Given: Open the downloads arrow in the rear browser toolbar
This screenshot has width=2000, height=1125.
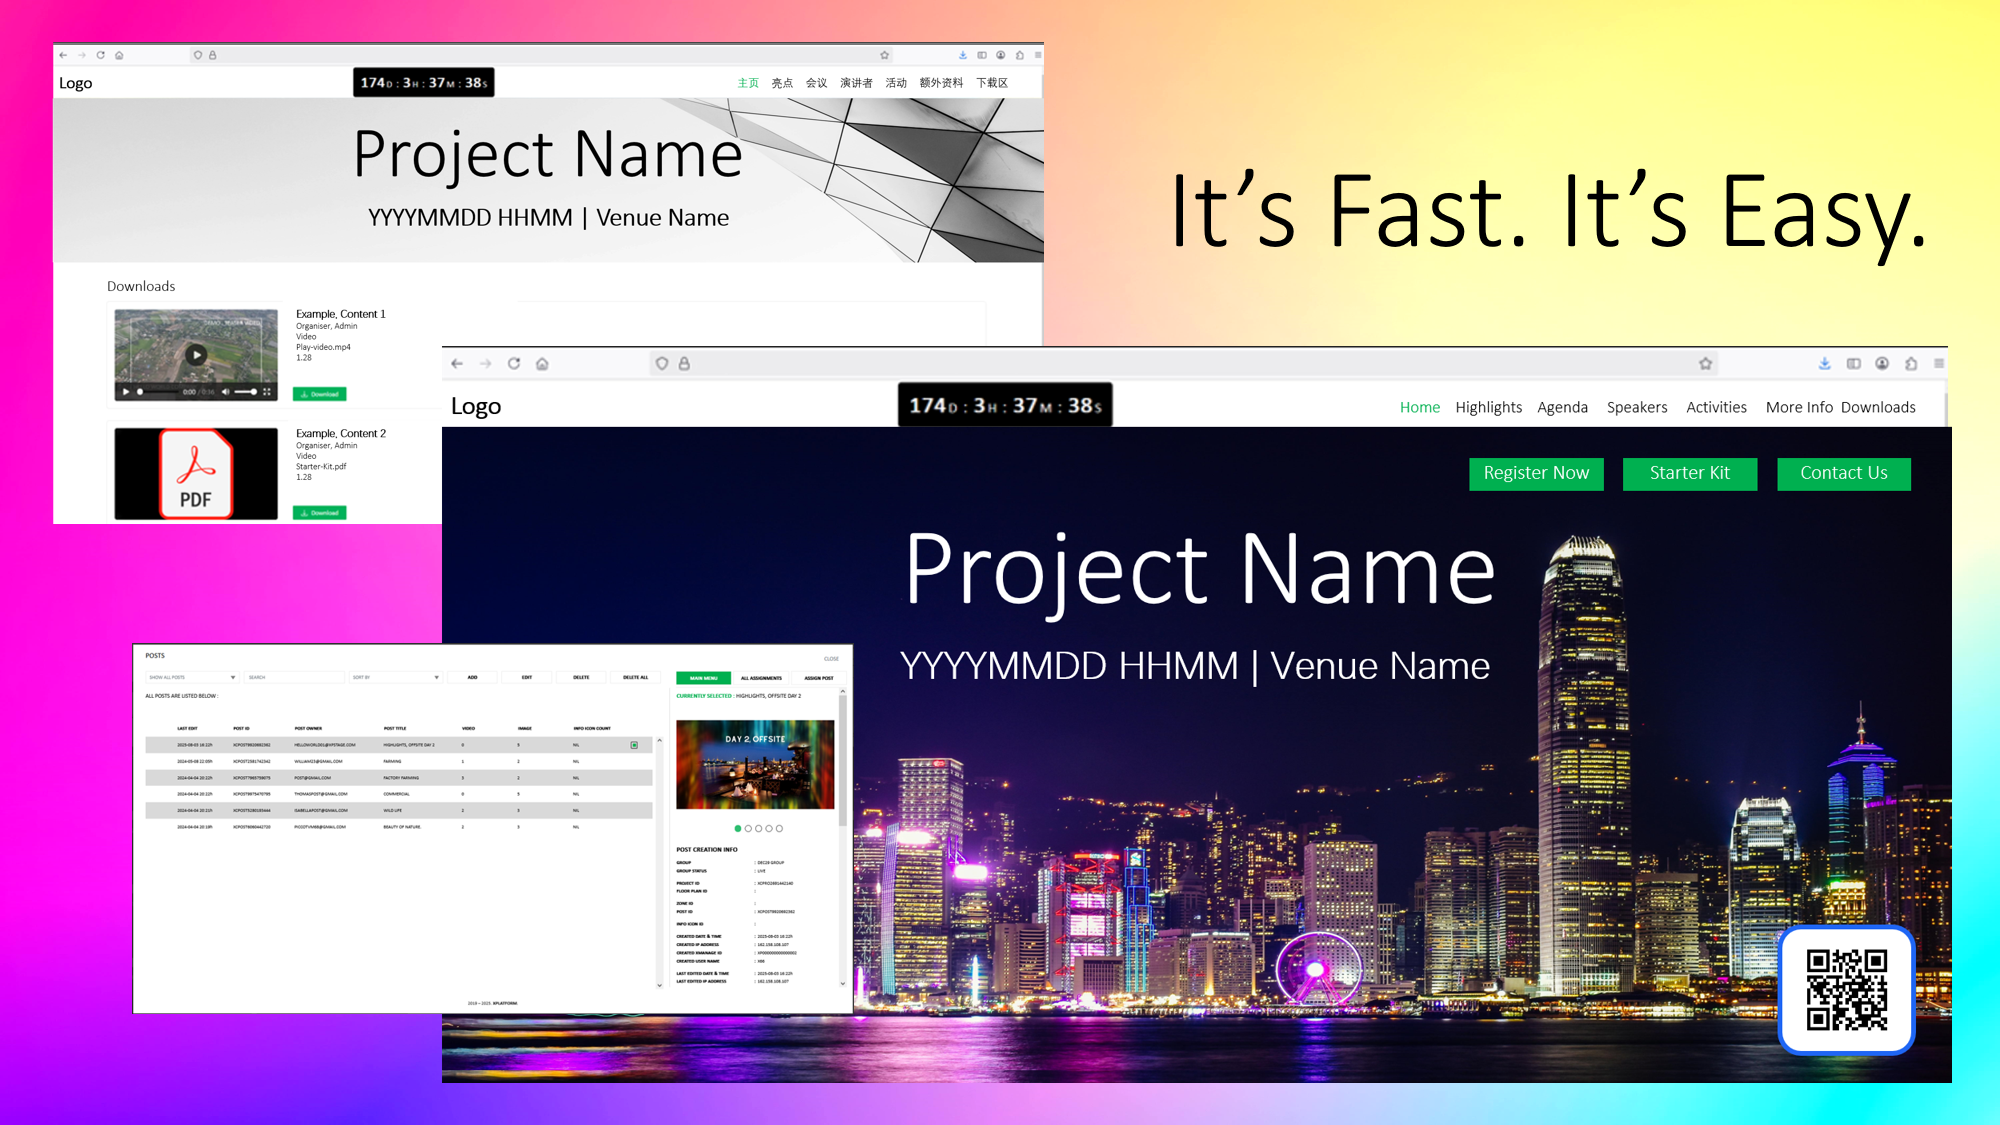Looking at the screenshot, I should (962, 55).
